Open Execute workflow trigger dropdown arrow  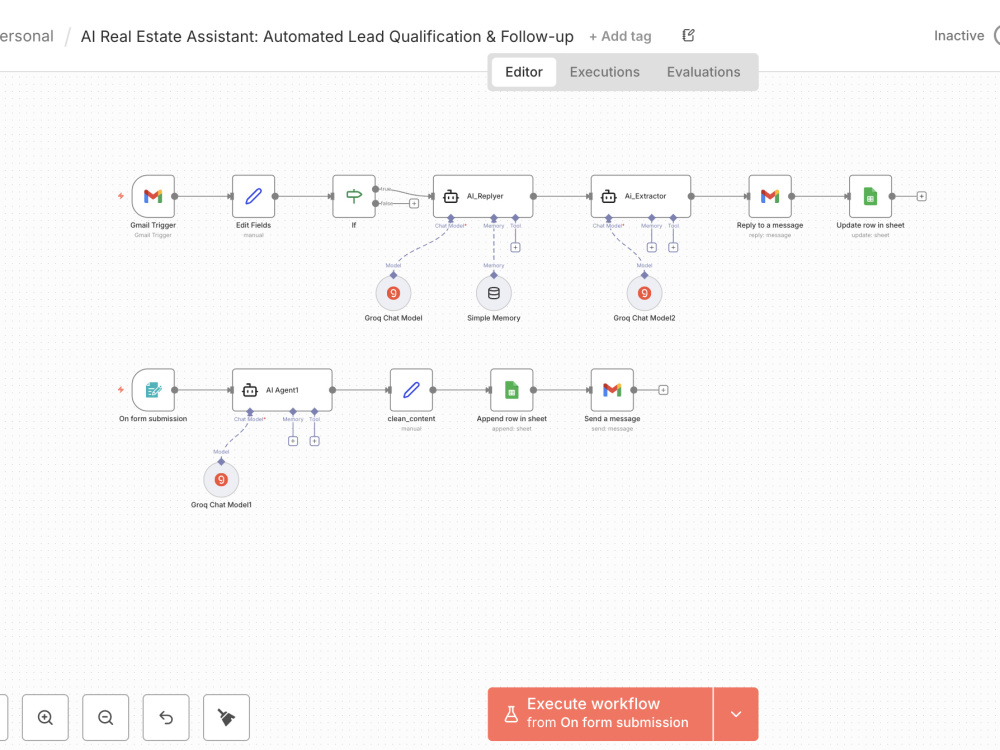[x=736, y=714]
